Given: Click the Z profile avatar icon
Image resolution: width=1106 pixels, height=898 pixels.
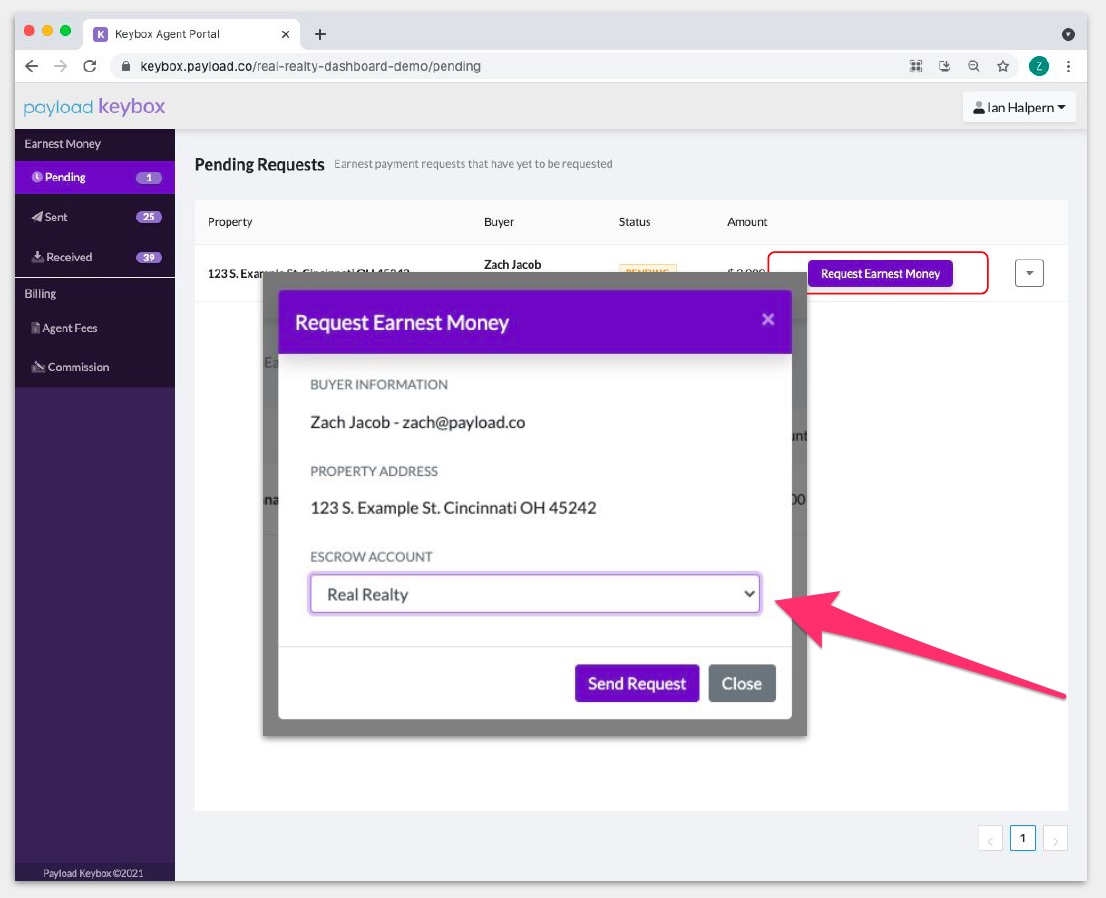Looking at the screenshot, I should coord(1038,65).
